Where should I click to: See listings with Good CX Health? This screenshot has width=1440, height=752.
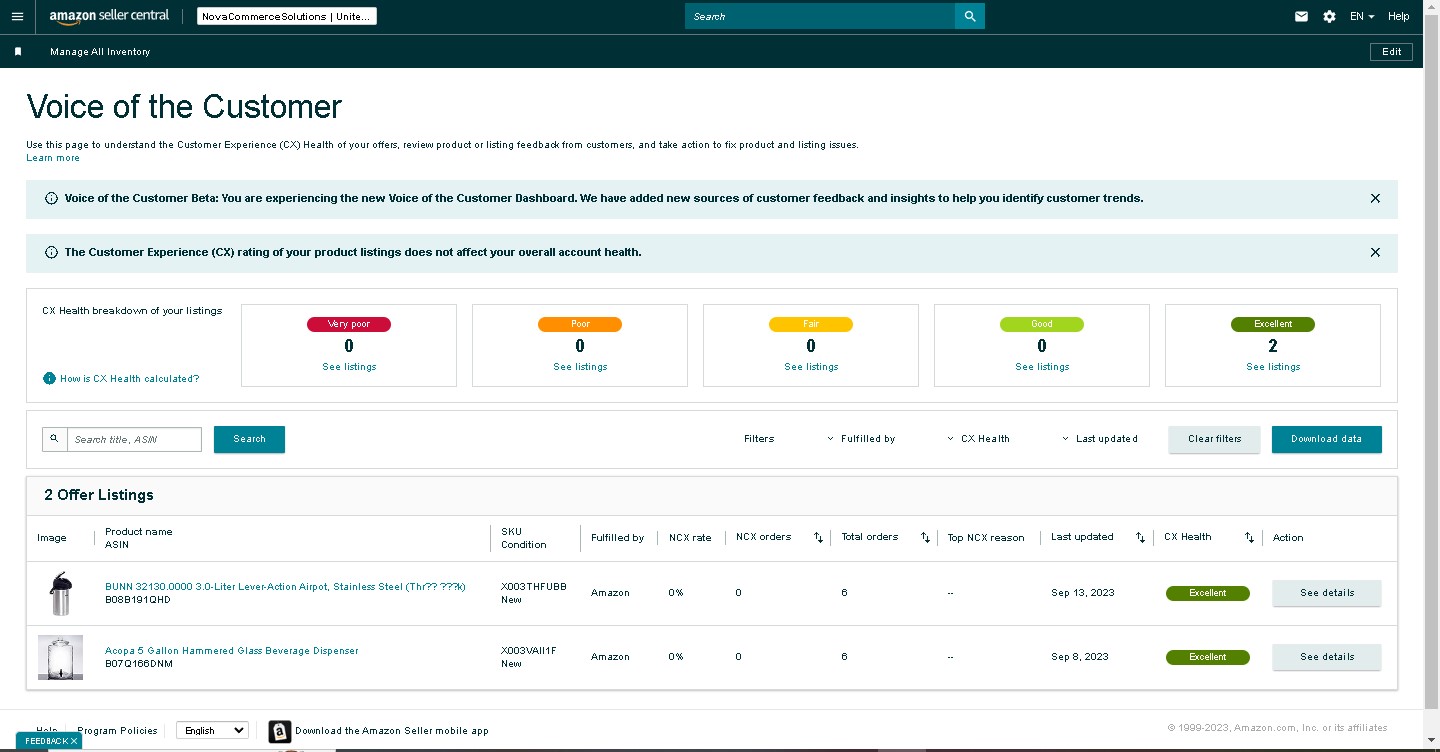(1042, 367)
